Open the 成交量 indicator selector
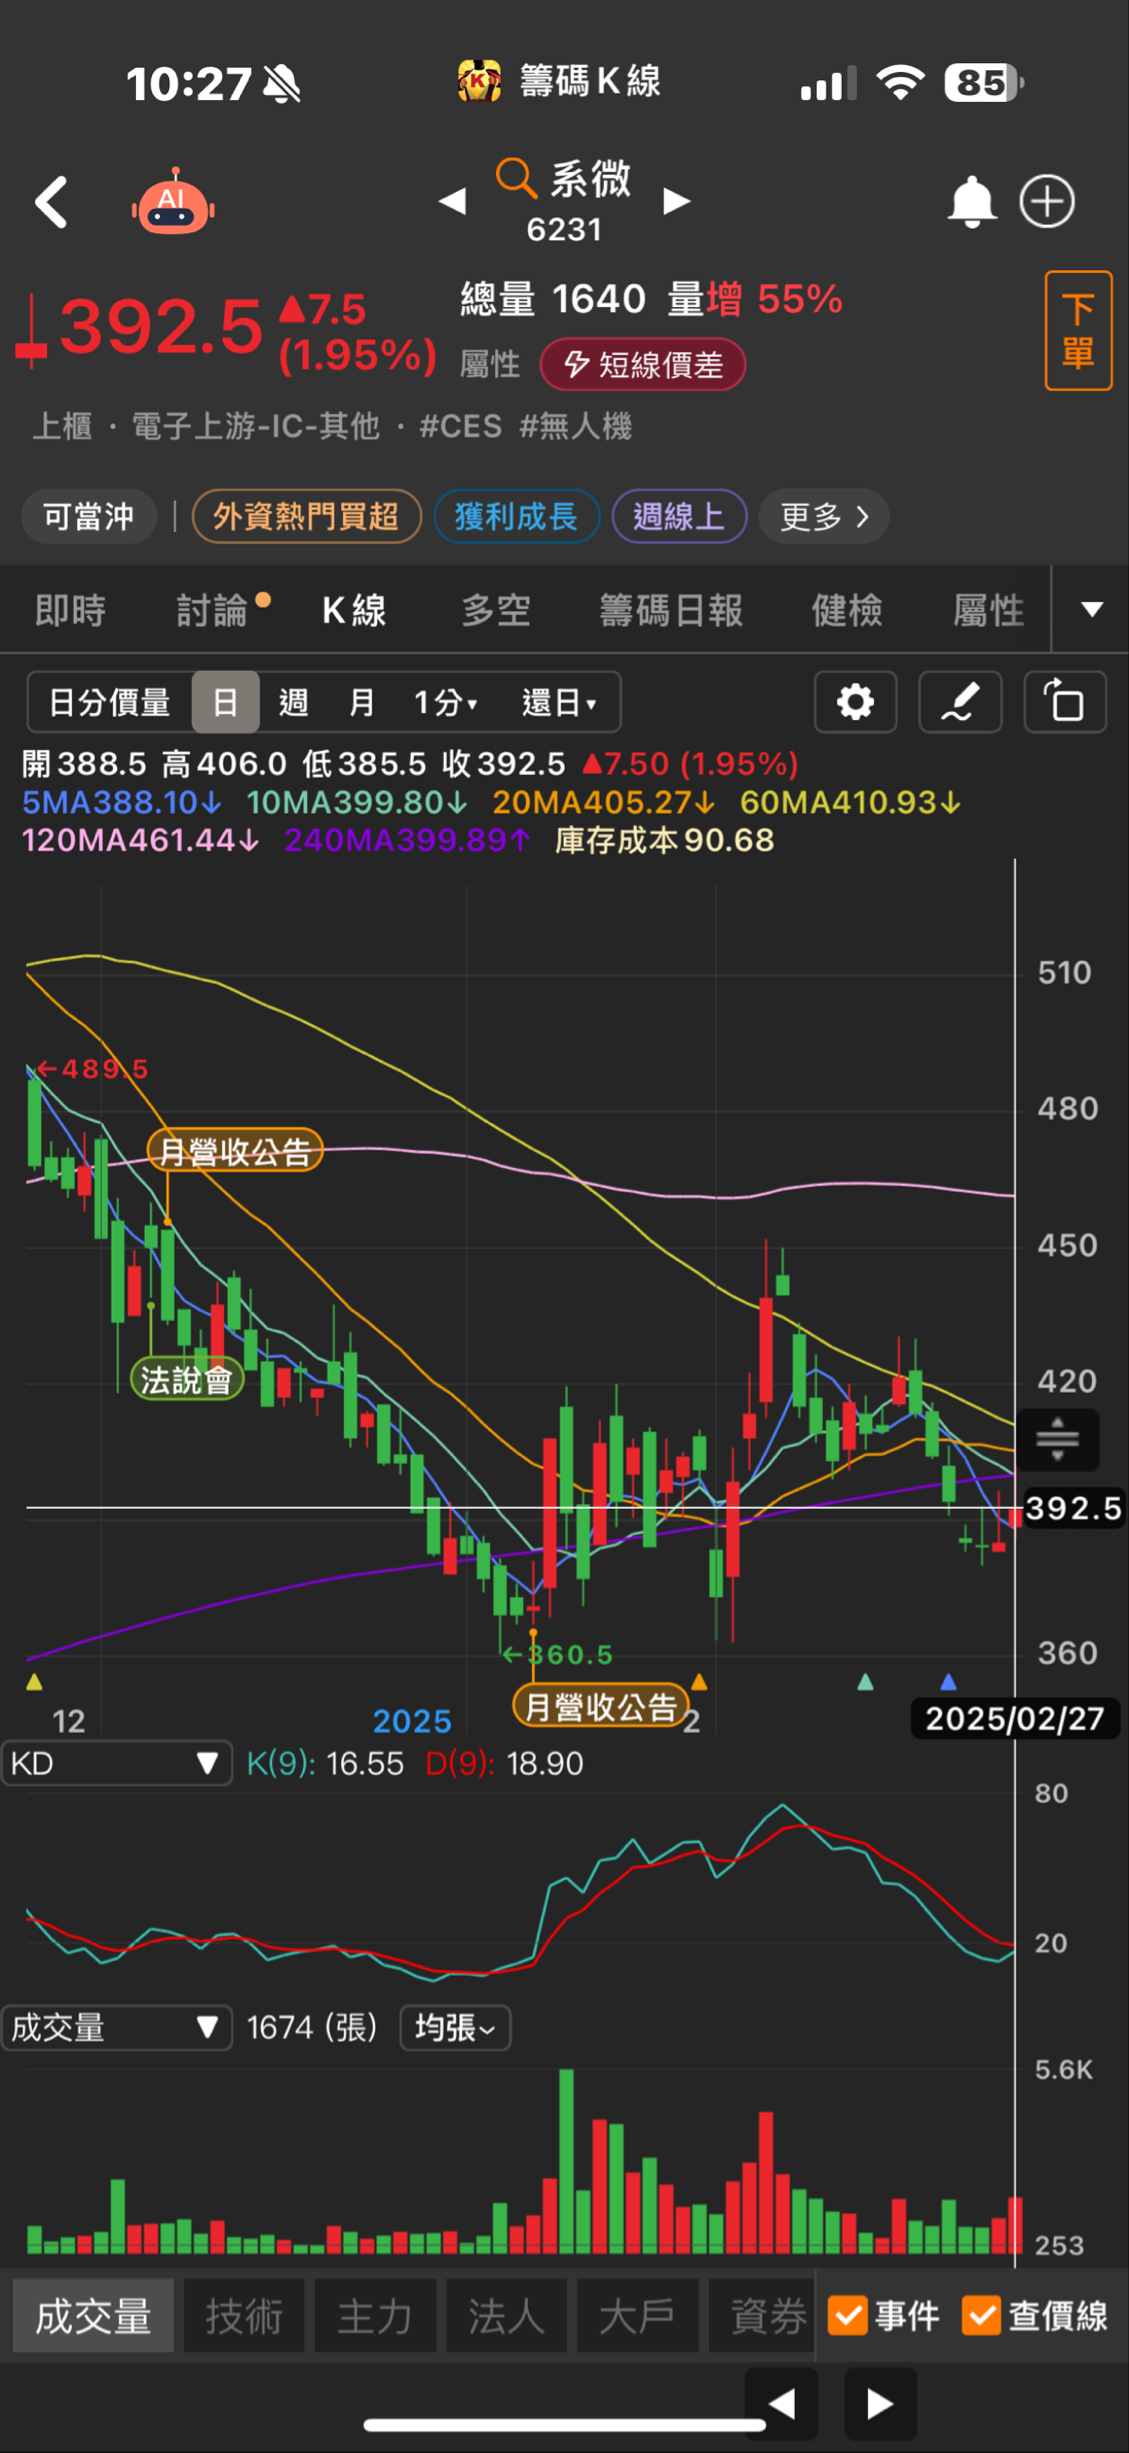1129x2453 pixels. (x=116, y=2027)
